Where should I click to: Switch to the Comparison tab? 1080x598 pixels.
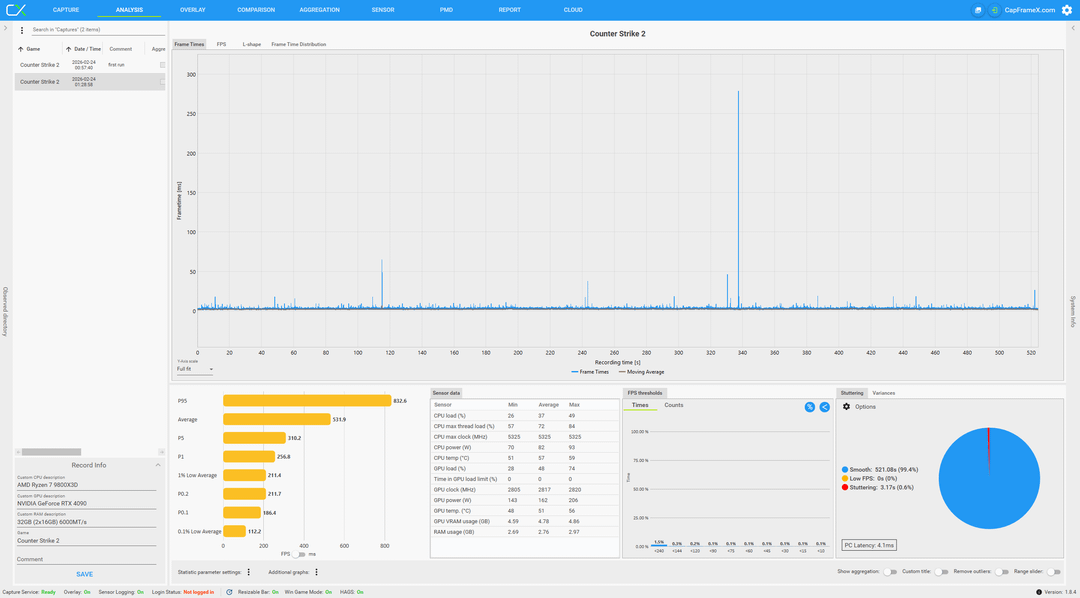click(256, 10)
